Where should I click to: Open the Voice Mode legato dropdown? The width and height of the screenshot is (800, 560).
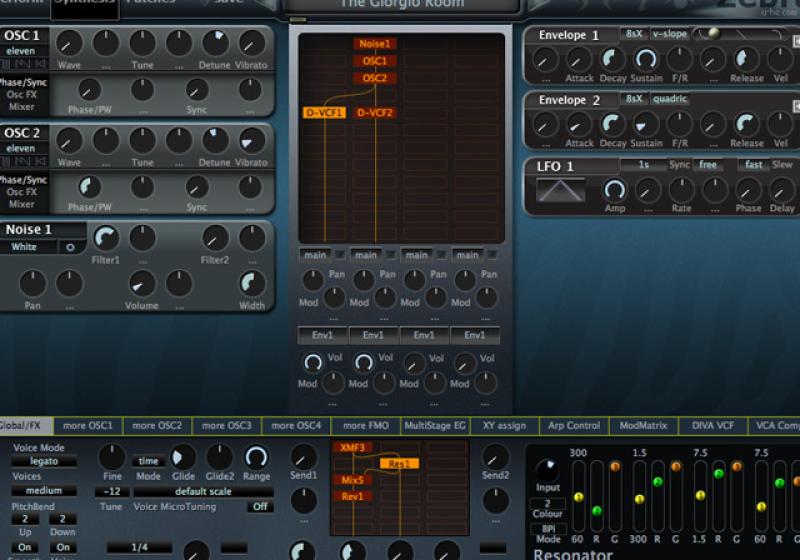point(44,462)
